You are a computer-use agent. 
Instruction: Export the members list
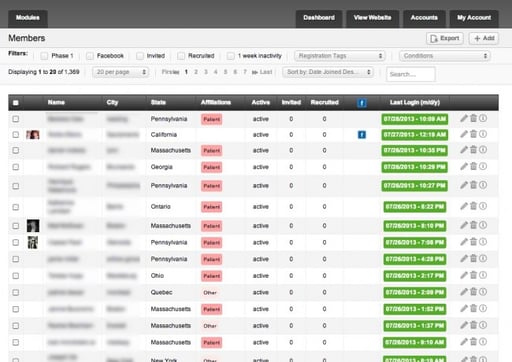[445, 38]
